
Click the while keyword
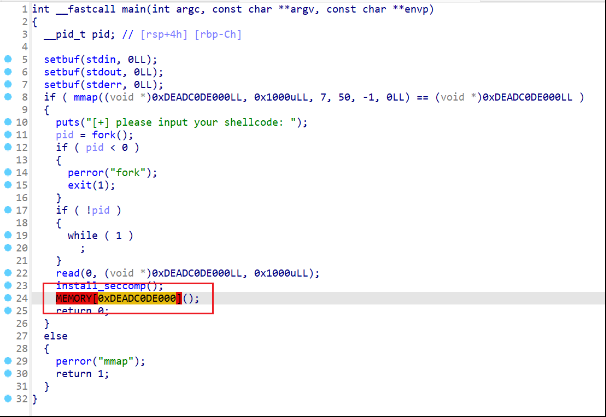[82, 235]
